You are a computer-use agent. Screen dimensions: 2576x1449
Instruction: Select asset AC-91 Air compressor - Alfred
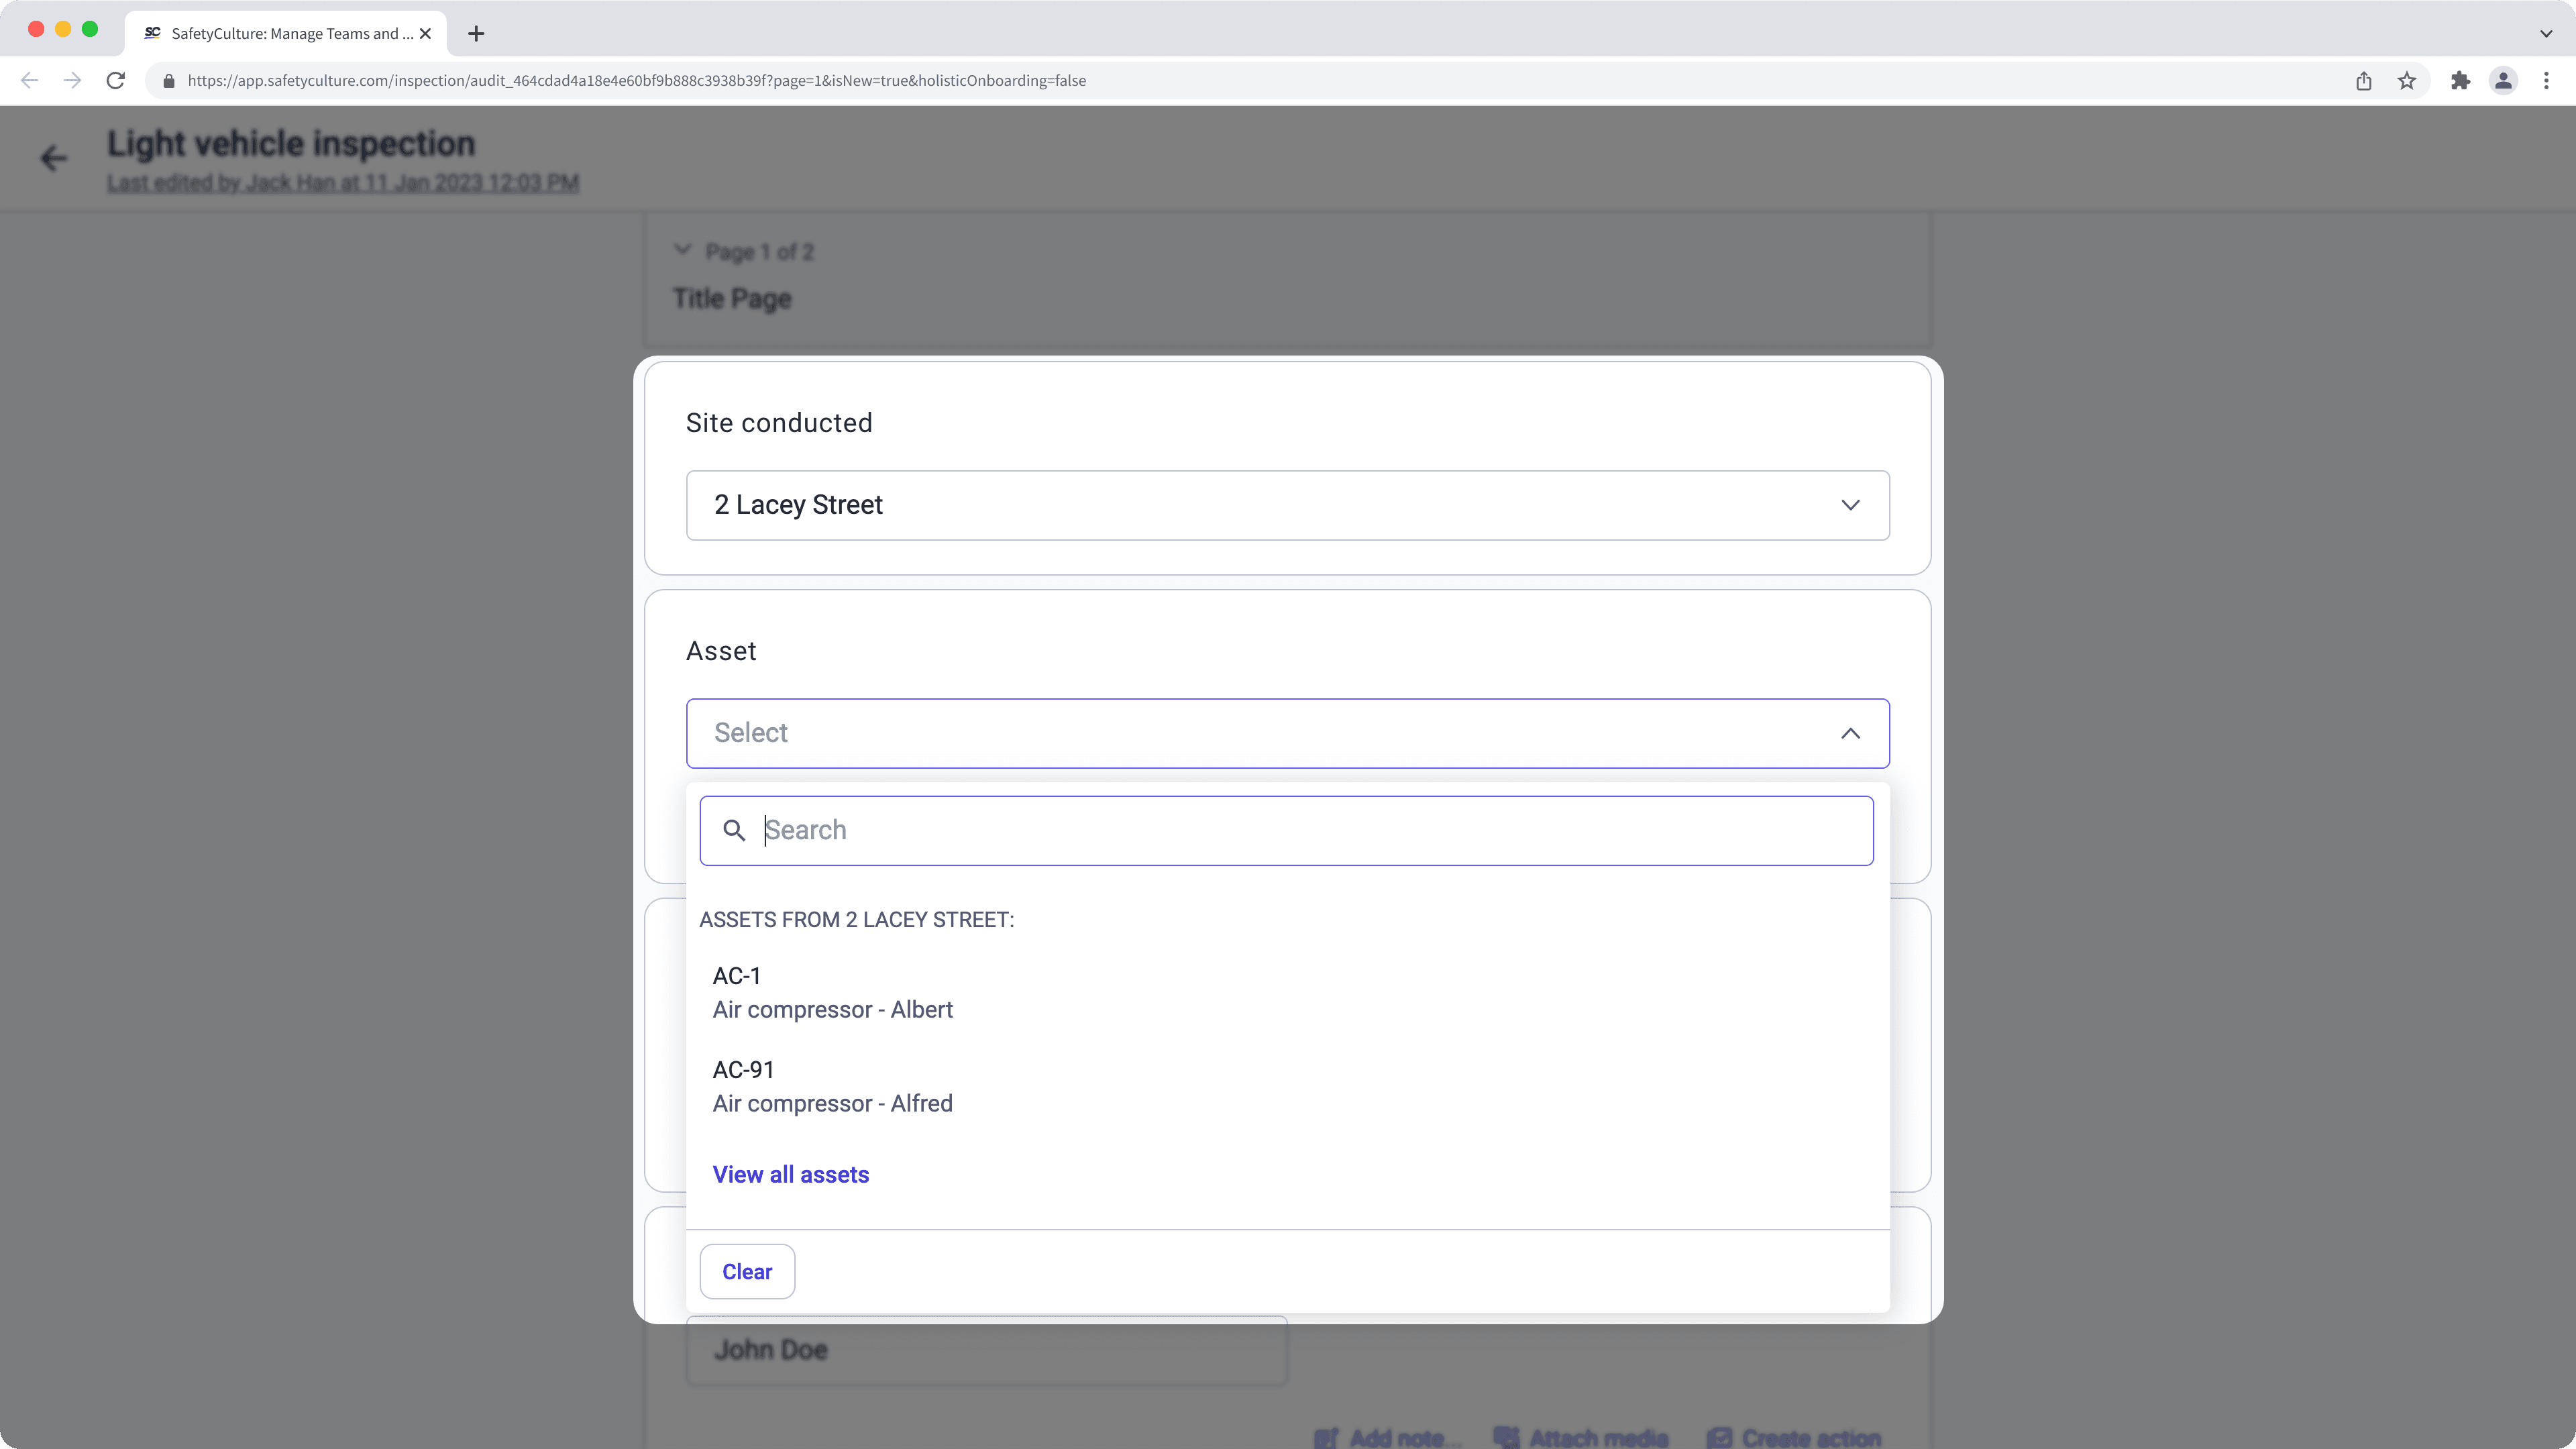point(1287,1086)
